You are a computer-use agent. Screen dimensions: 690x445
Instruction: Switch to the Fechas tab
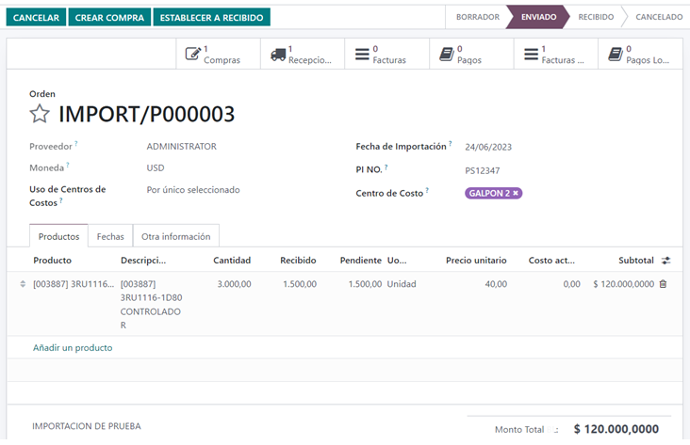coord(110,237)
